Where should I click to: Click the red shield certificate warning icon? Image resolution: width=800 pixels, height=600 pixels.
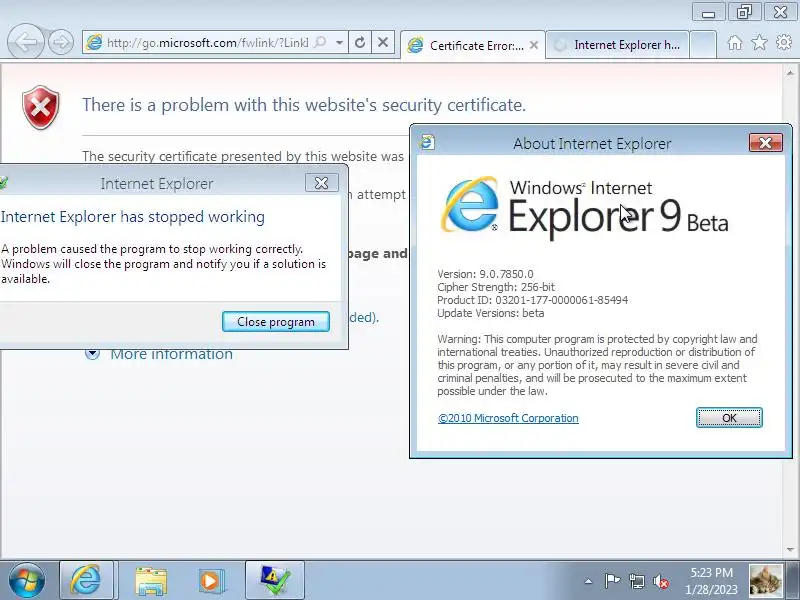pos(41,107)
